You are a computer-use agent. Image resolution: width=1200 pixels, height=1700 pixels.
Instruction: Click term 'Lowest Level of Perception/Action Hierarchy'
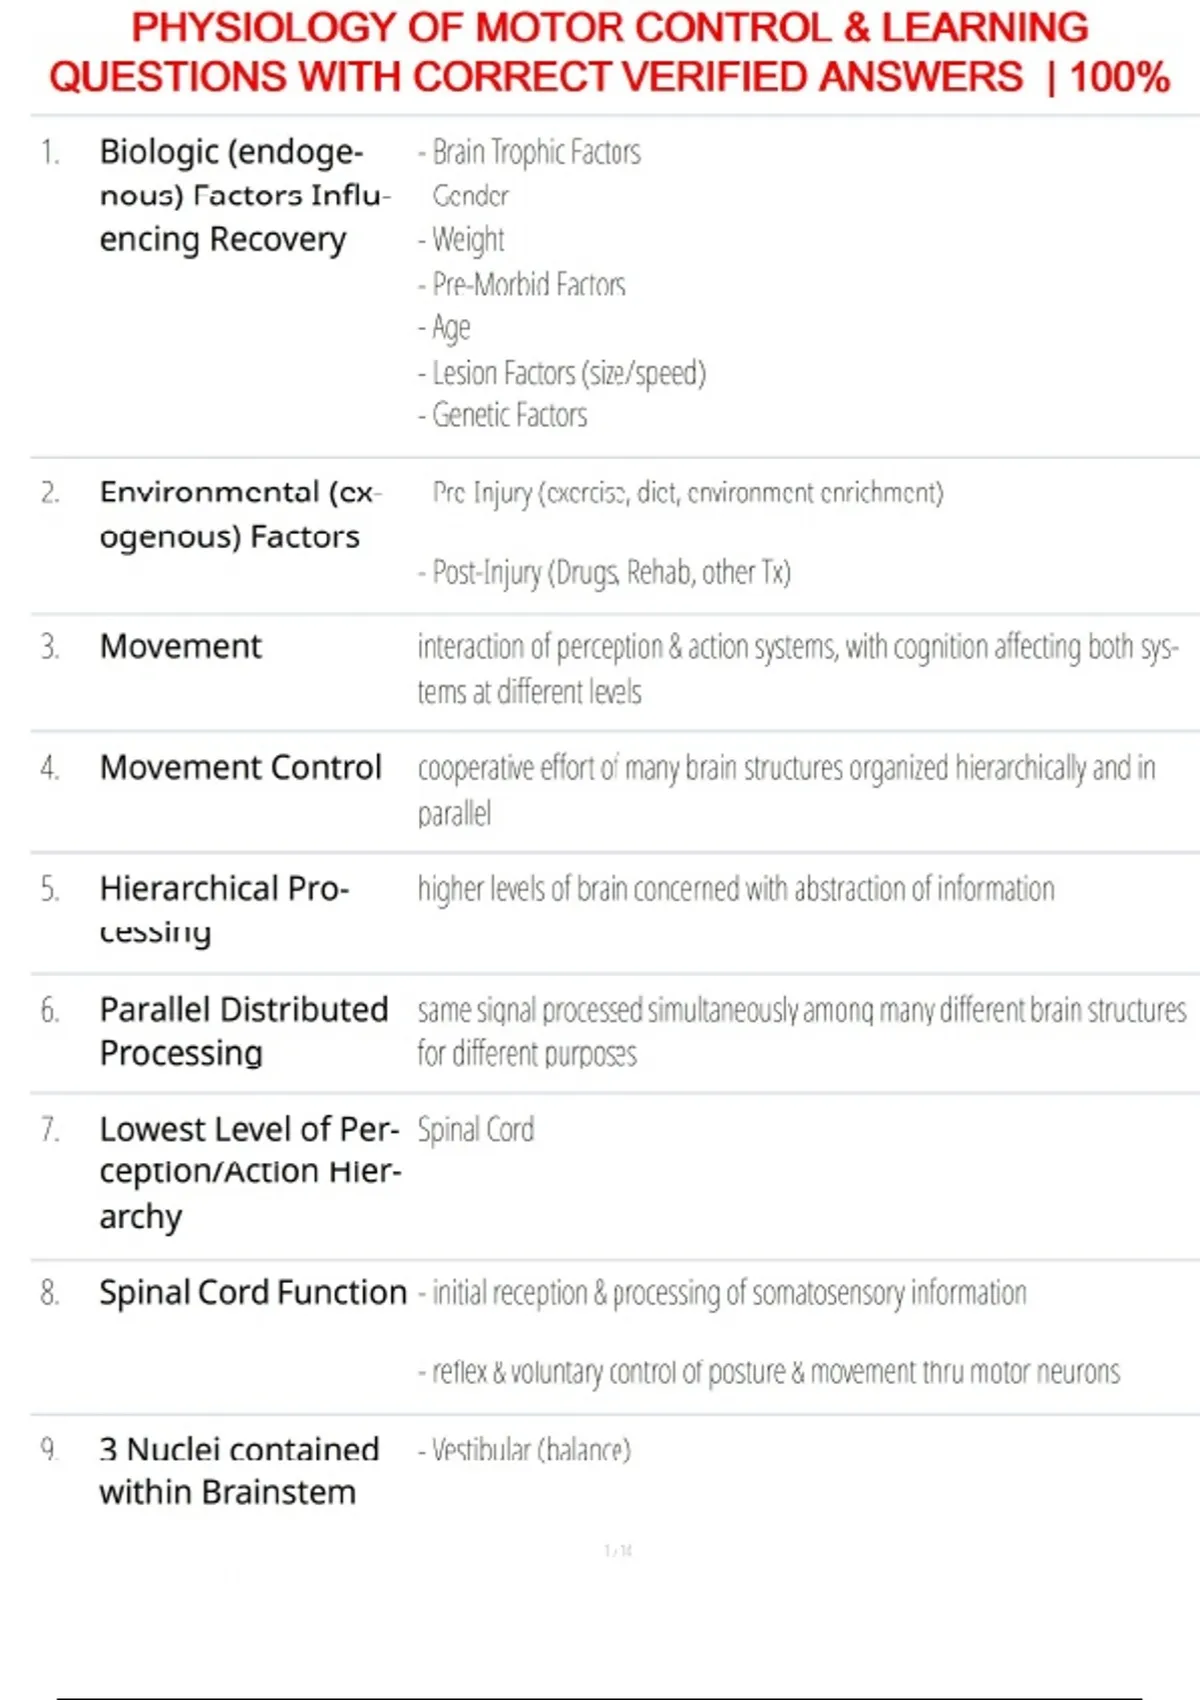point(249,1172)
